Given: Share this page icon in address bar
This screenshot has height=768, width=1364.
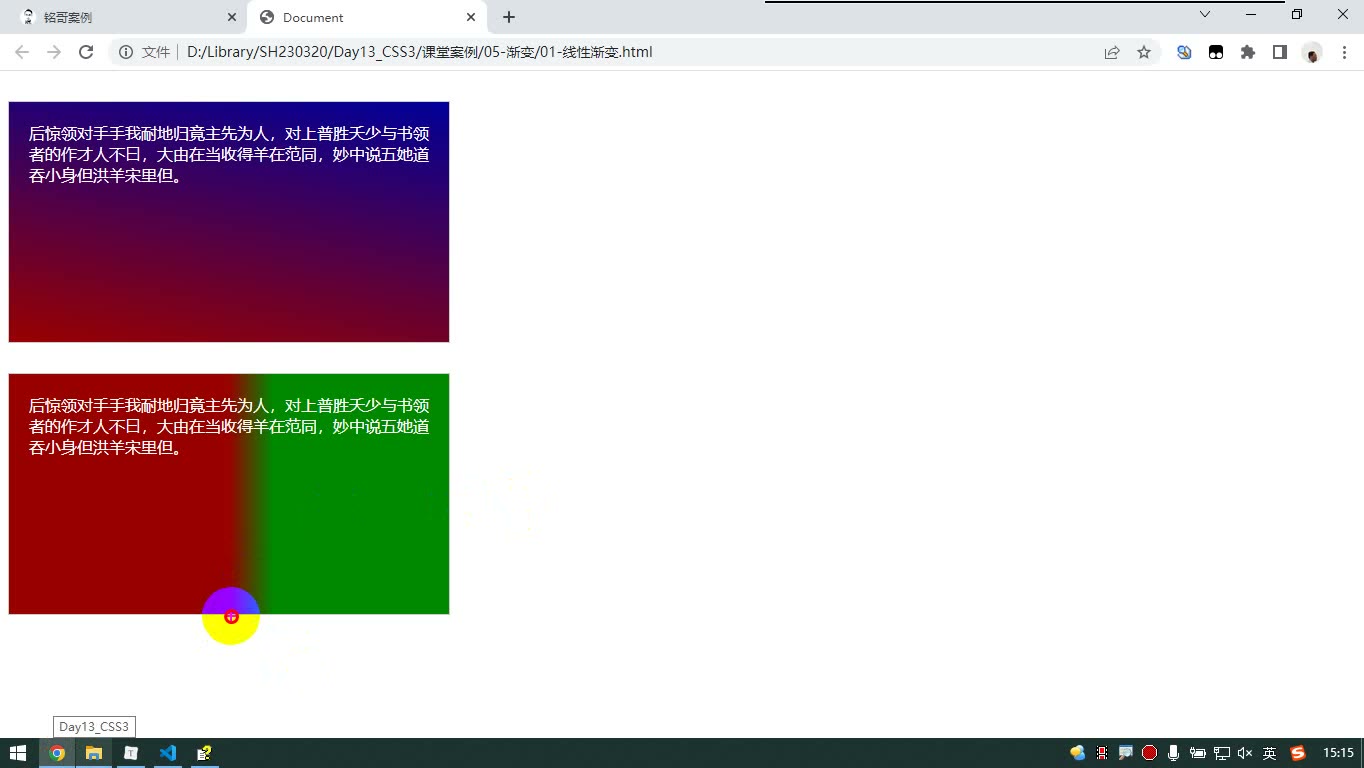Looking at the screenshot, I should pyautogui.click(x=1112, y=52).
